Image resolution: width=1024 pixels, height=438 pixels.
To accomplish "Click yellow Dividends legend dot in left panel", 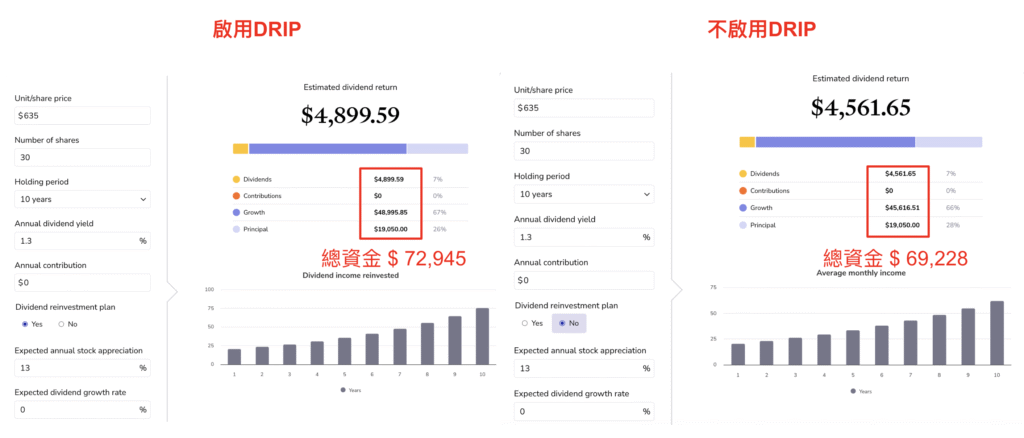I will [x=237, y=179].
